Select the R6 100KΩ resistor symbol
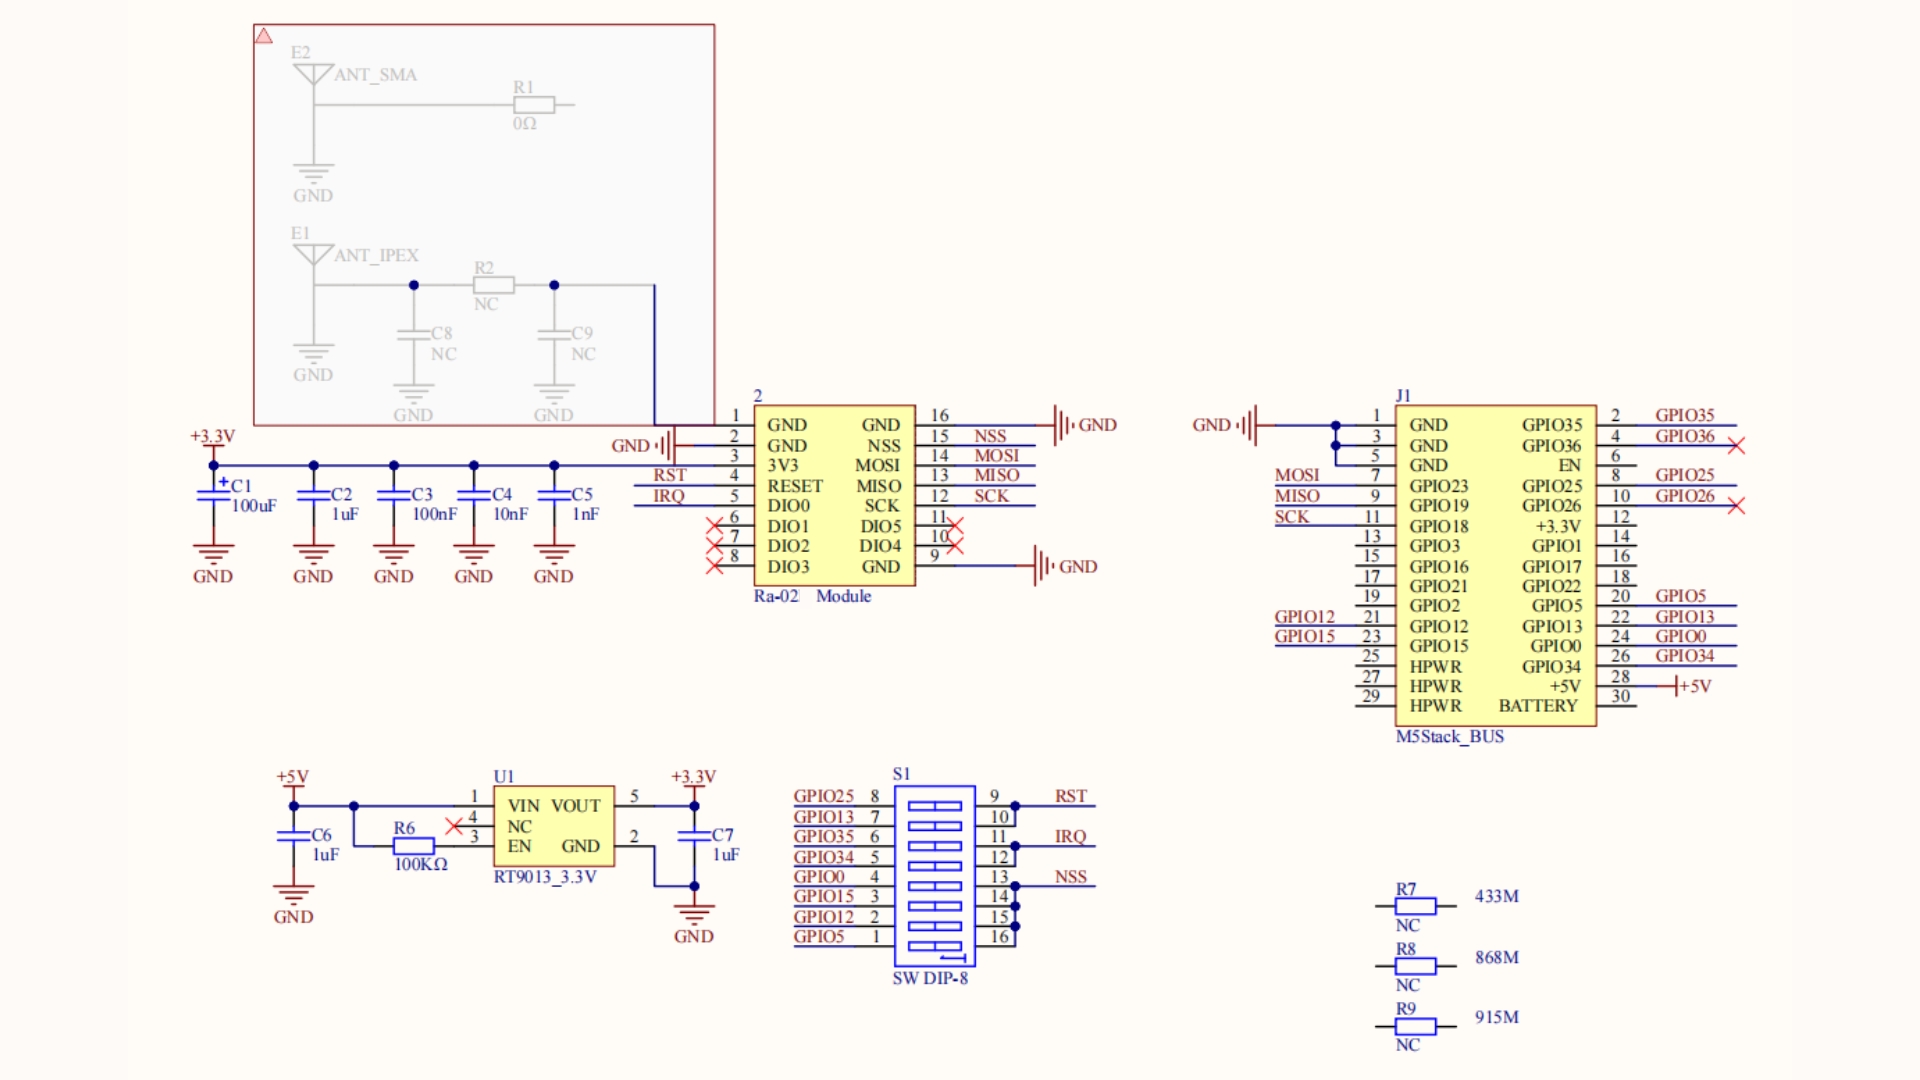This screenshot has height=1080, width=1920. (413, 846)
